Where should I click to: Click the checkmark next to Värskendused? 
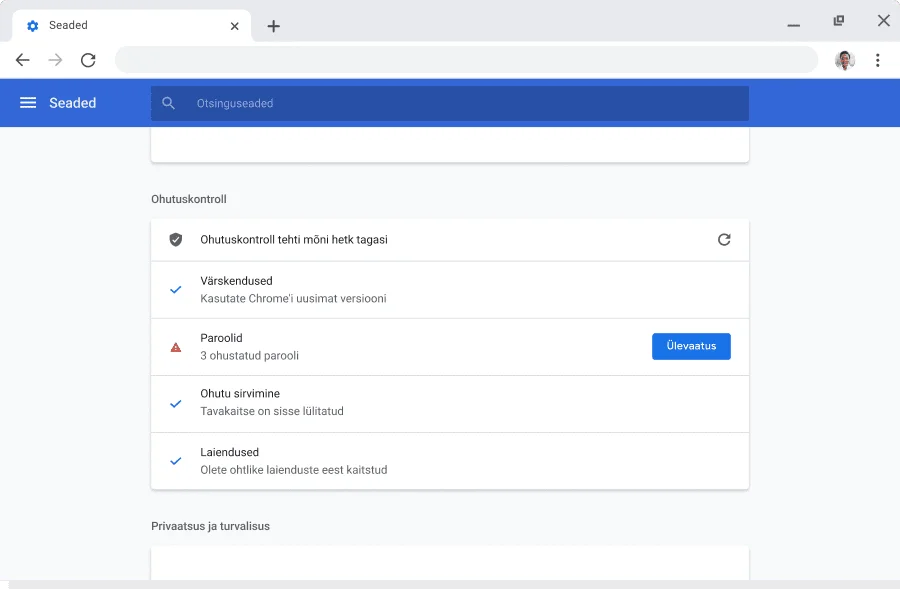(x=176, y=290)
